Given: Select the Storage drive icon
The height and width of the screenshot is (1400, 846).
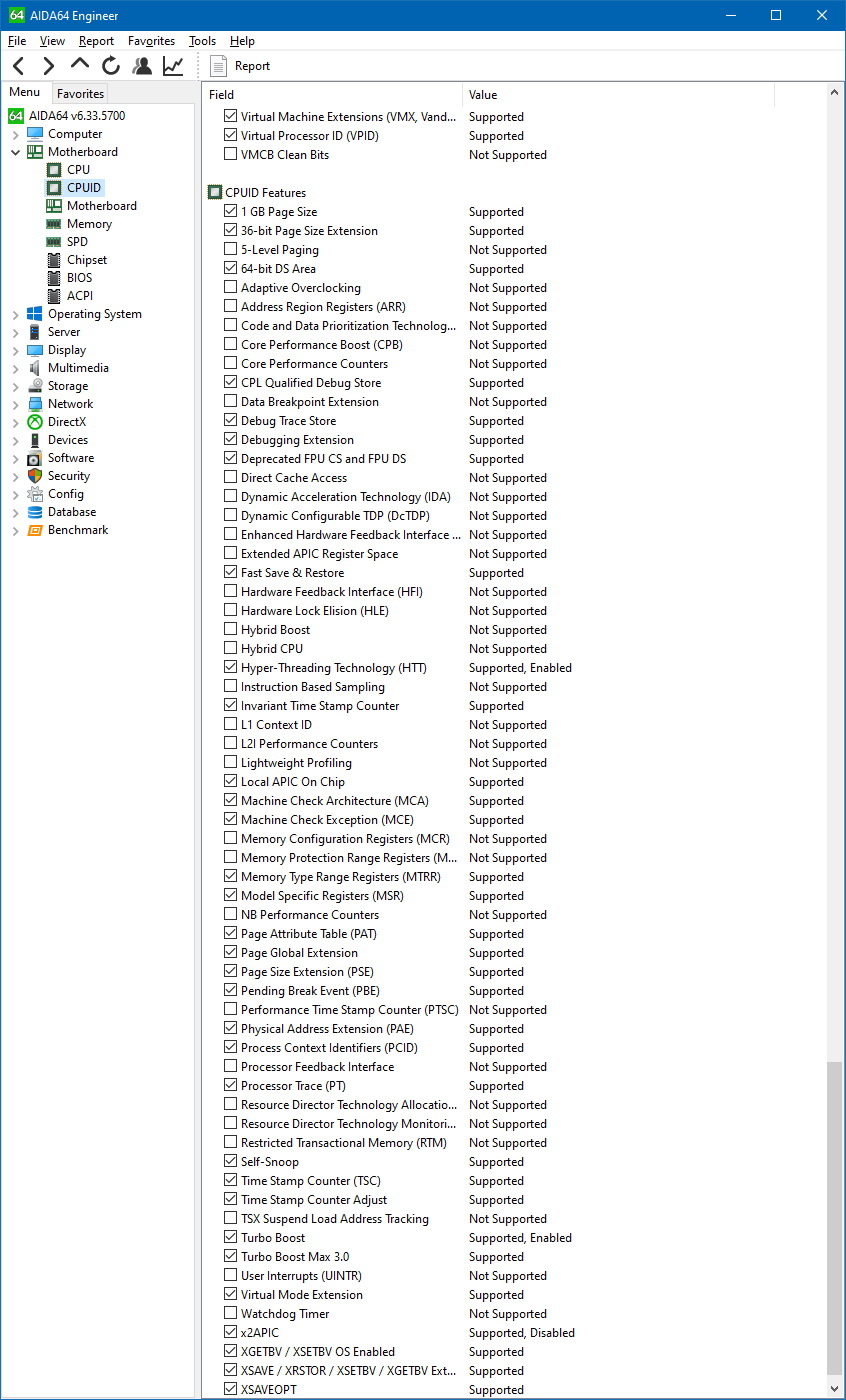Looking at the screenshot, I should tap(35, 386).
